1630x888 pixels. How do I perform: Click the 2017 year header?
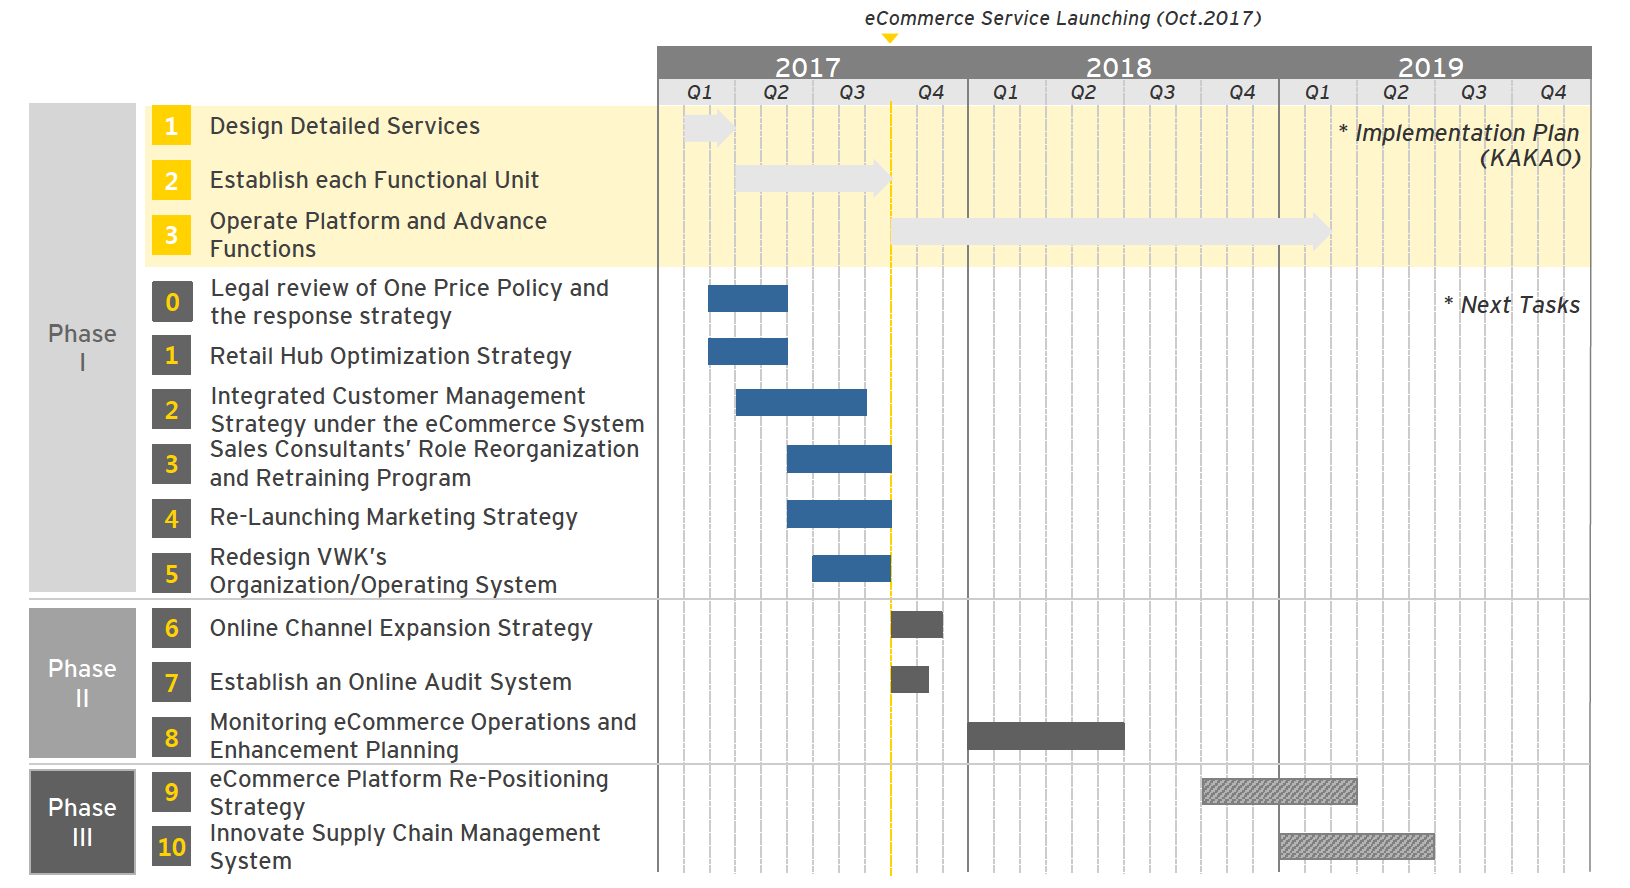tap(808, 67)
